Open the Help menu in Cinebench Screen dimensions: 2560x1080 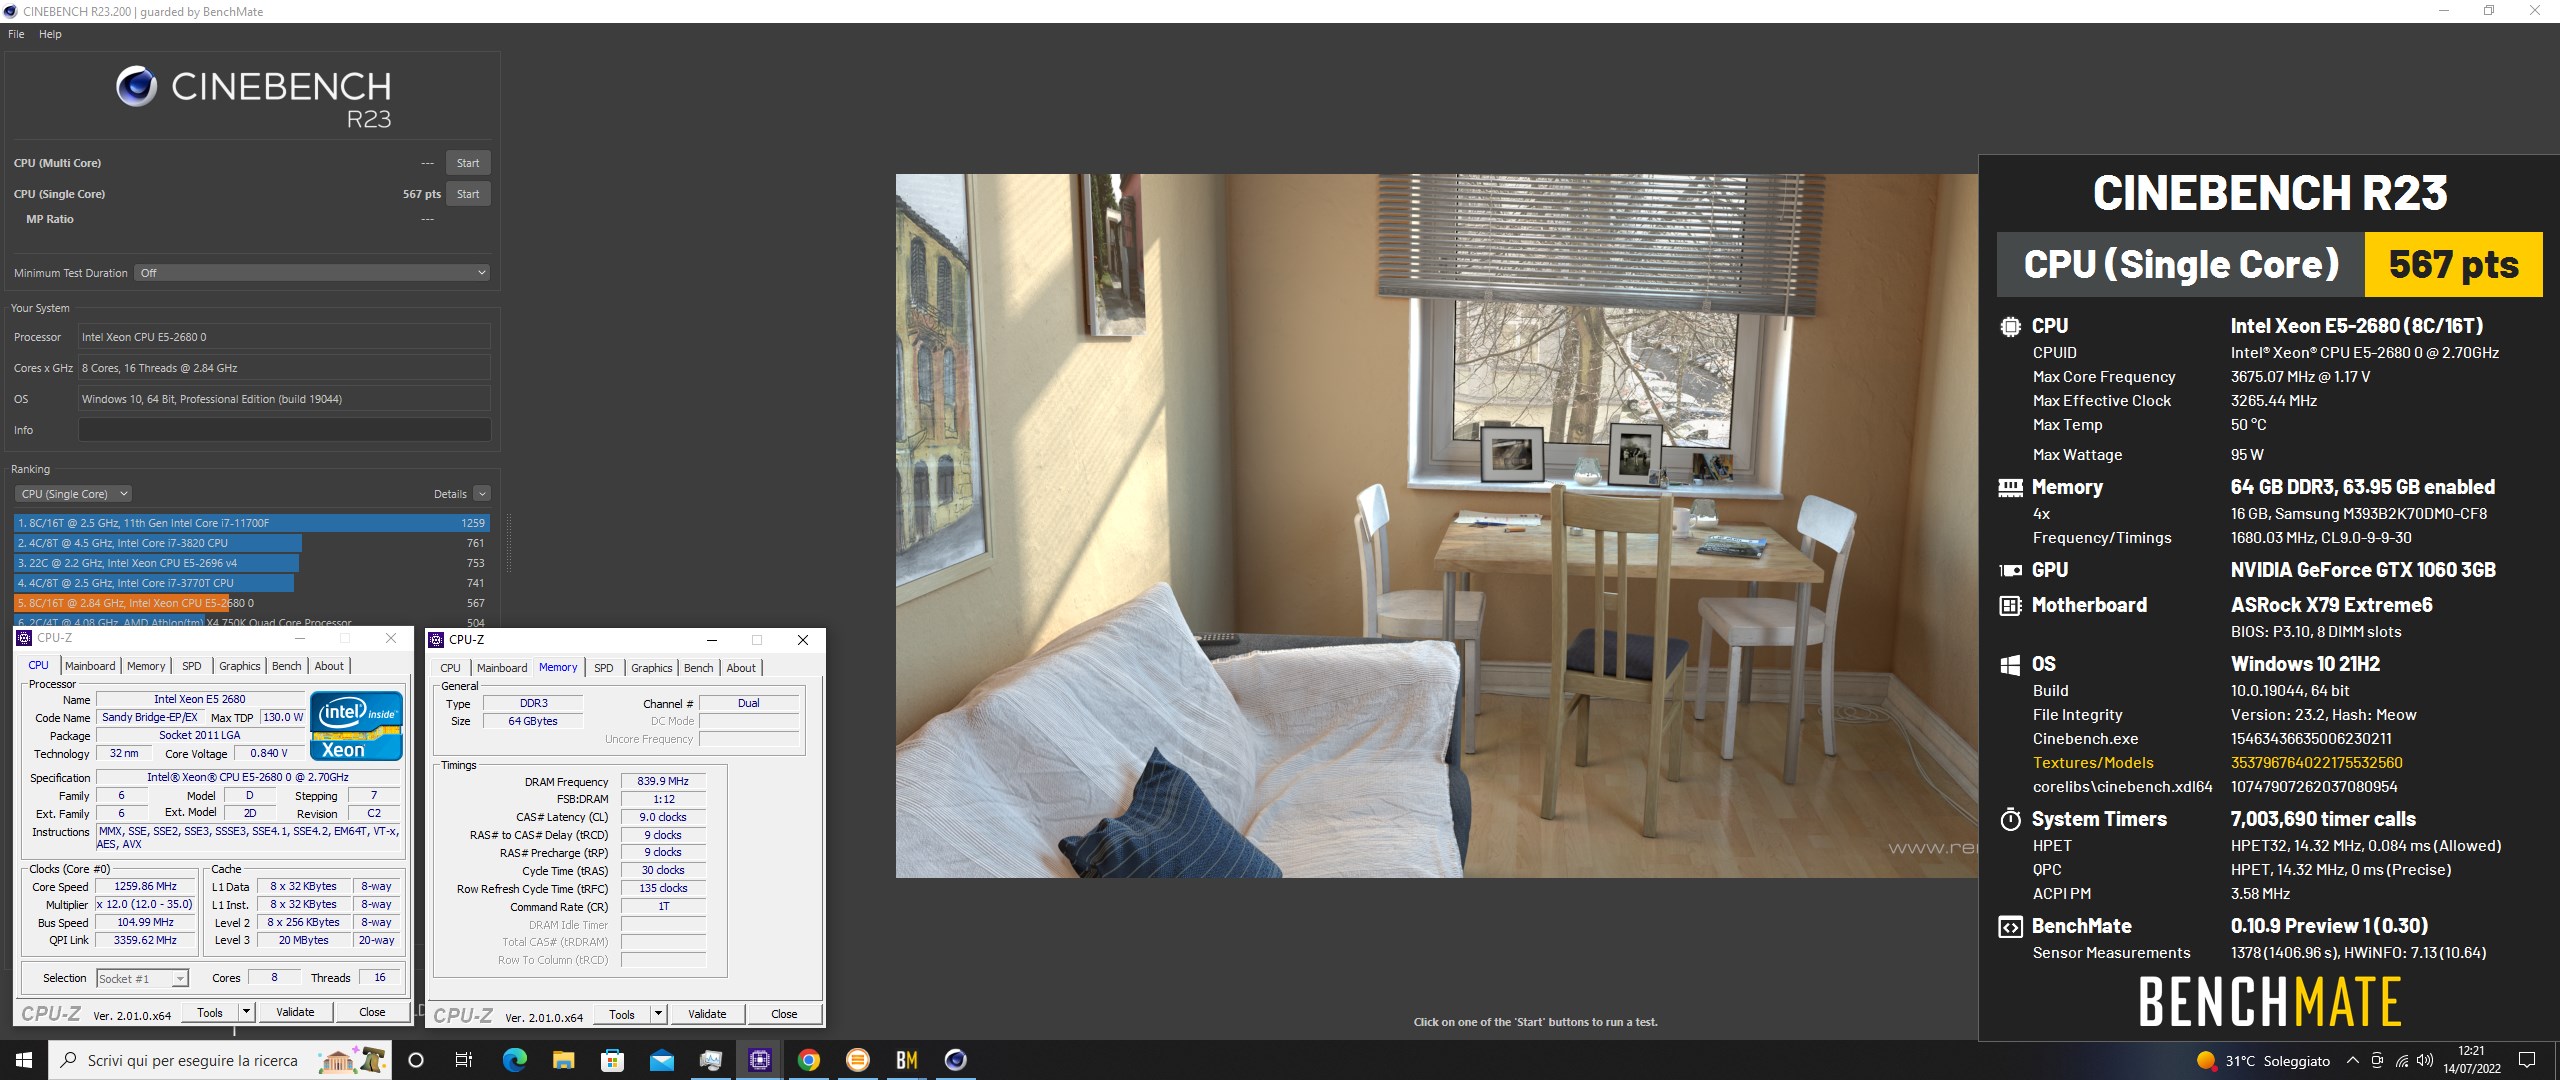point(50,34)
